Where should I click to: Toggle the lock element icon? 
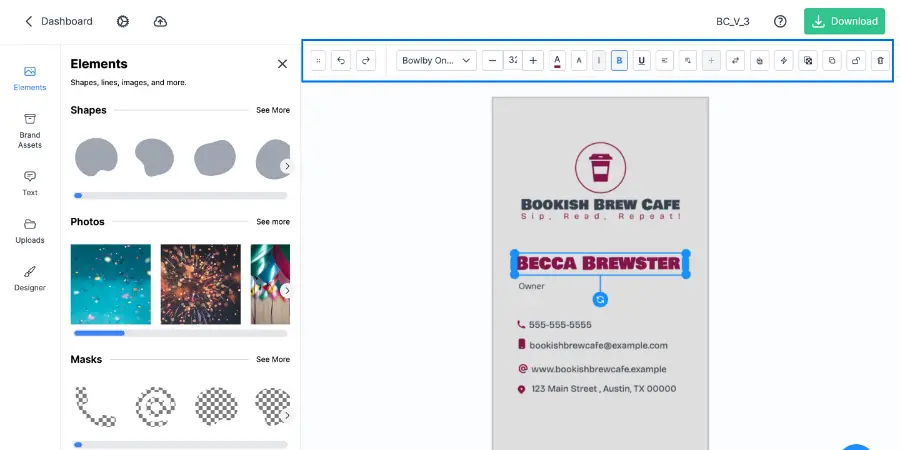click(x=856, y=60)
